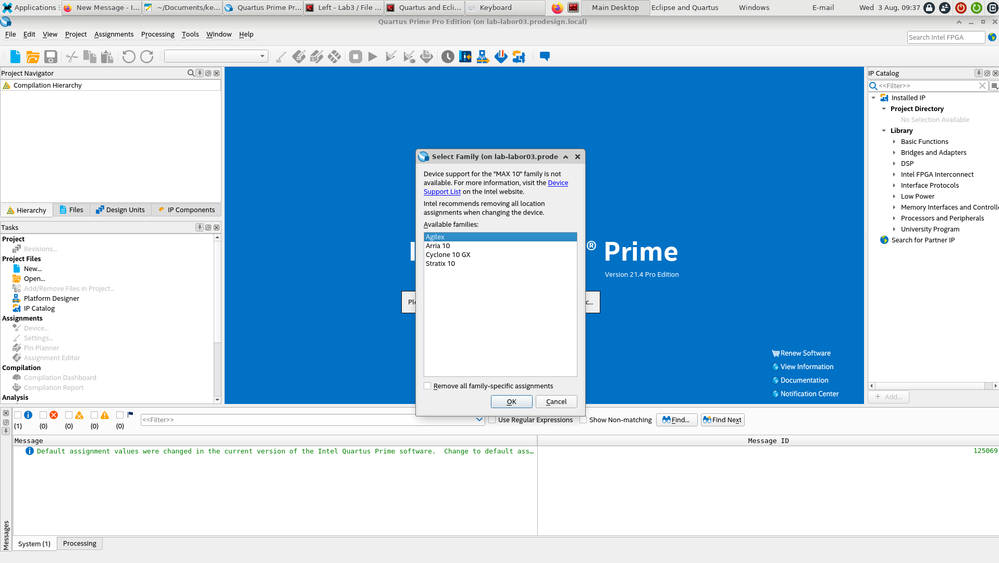Click the blue feedback speech bubble icon

[x=545, y=56]
